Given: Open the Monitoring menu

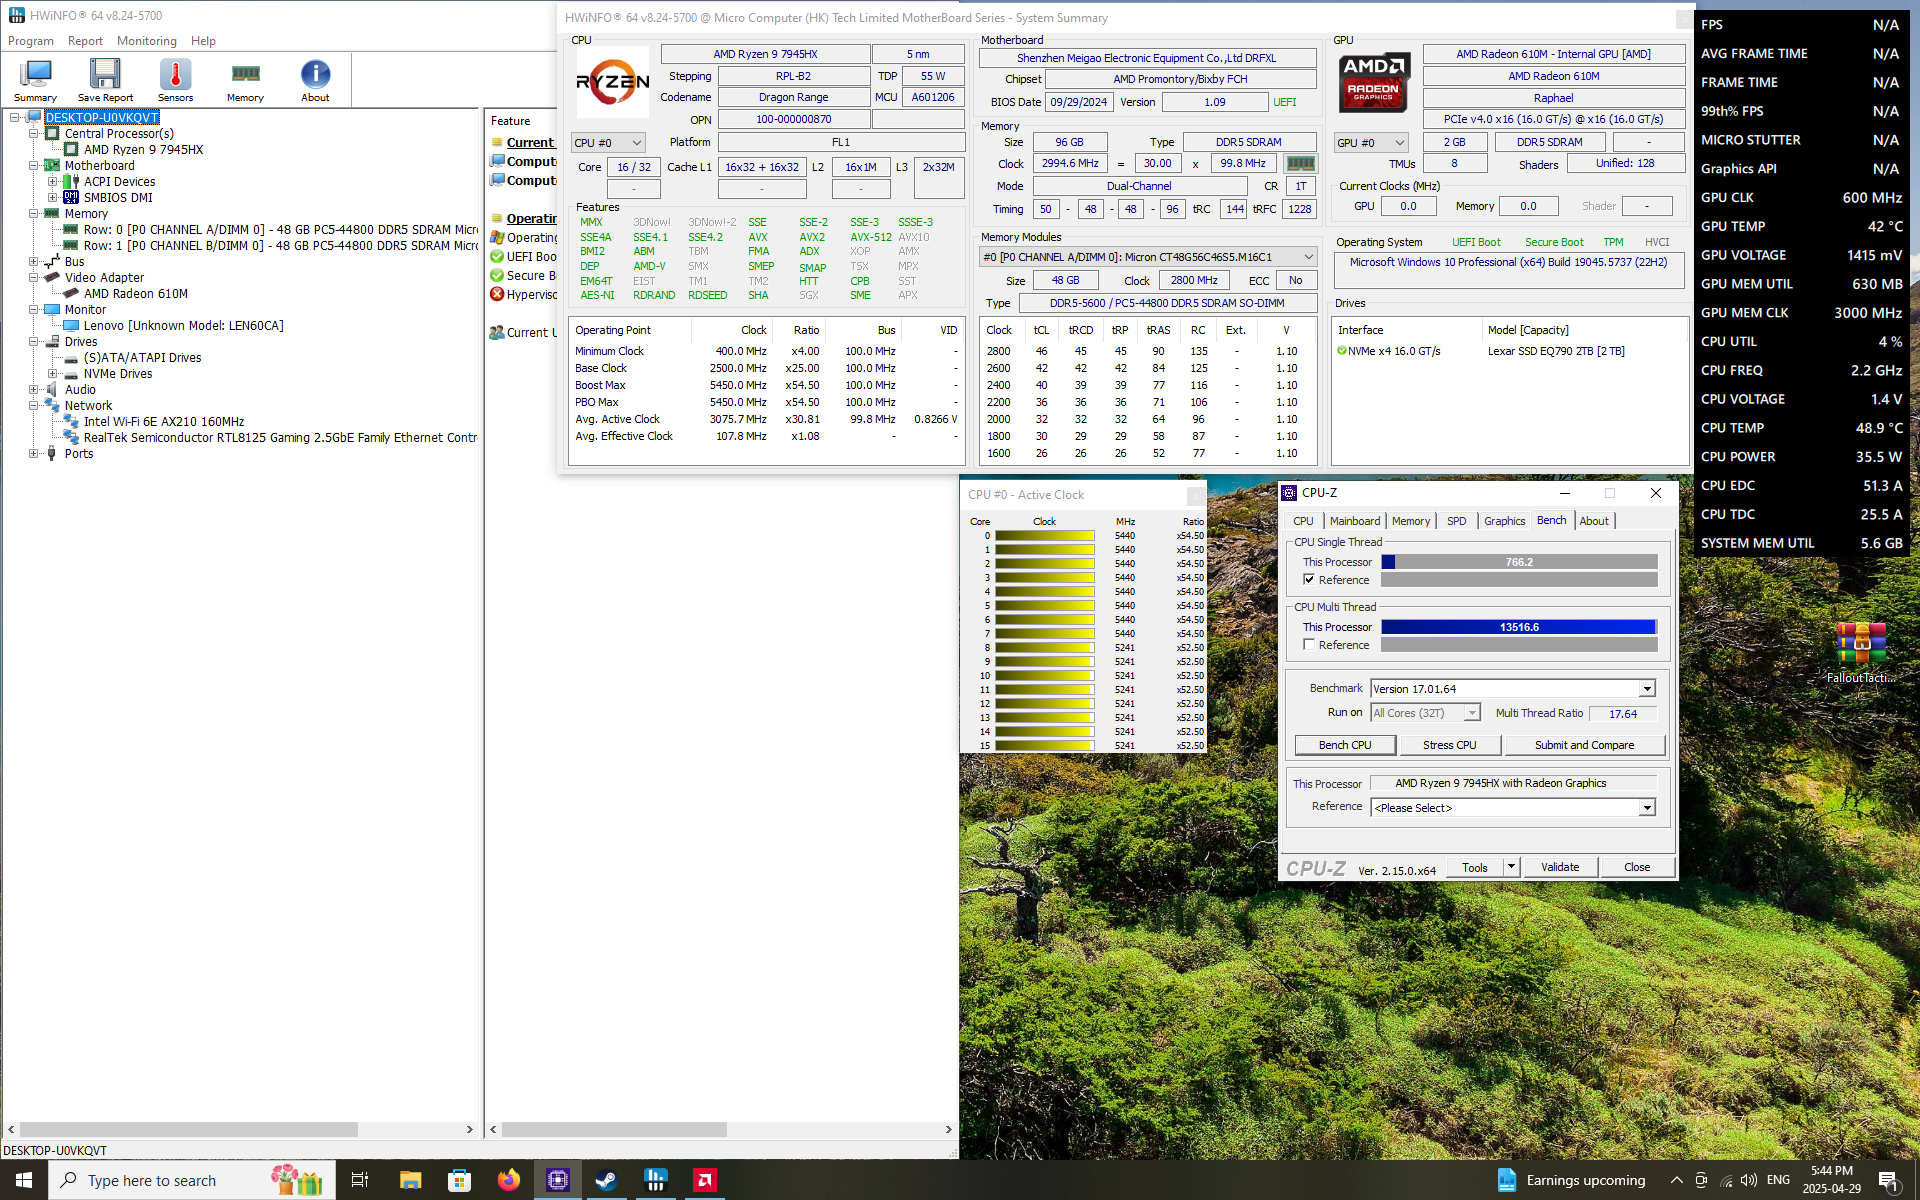Looking at the screenshot, I should click(x=147, y=41).
